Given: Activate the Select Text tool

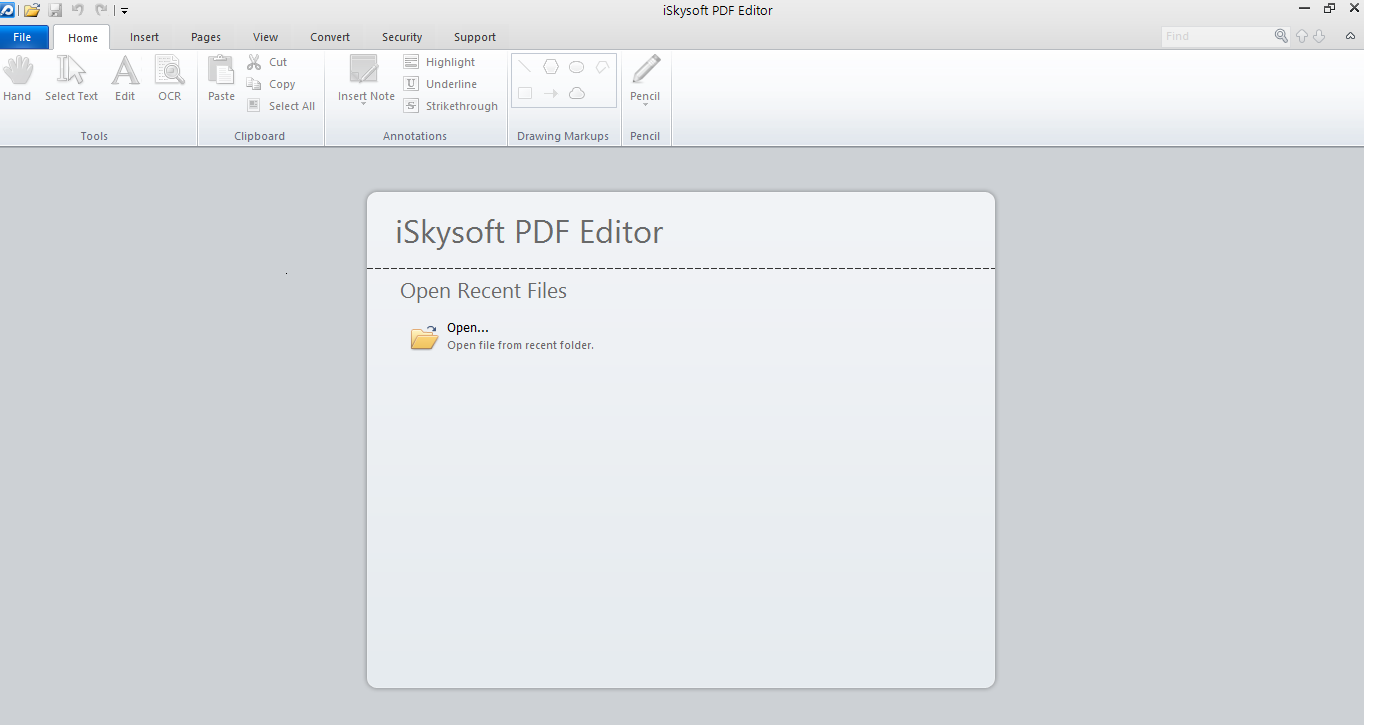Looking at the screenshot, I should (71, 78).
